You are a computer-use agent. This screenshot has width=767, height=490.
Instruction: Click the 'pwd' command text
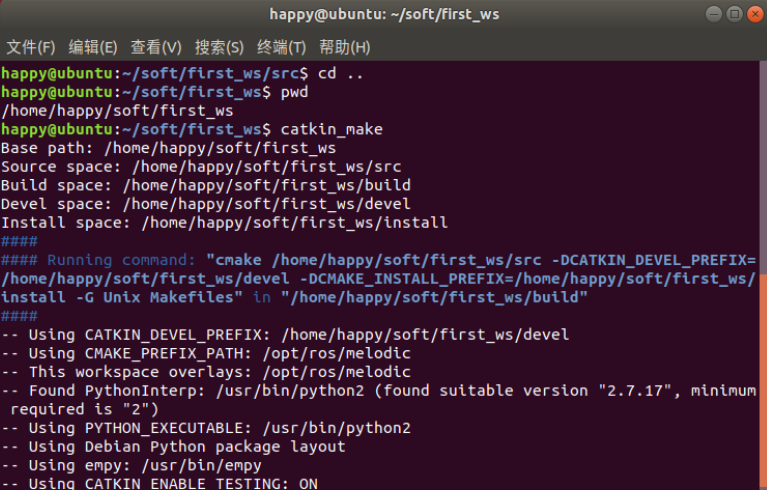(x=294, y=92)
